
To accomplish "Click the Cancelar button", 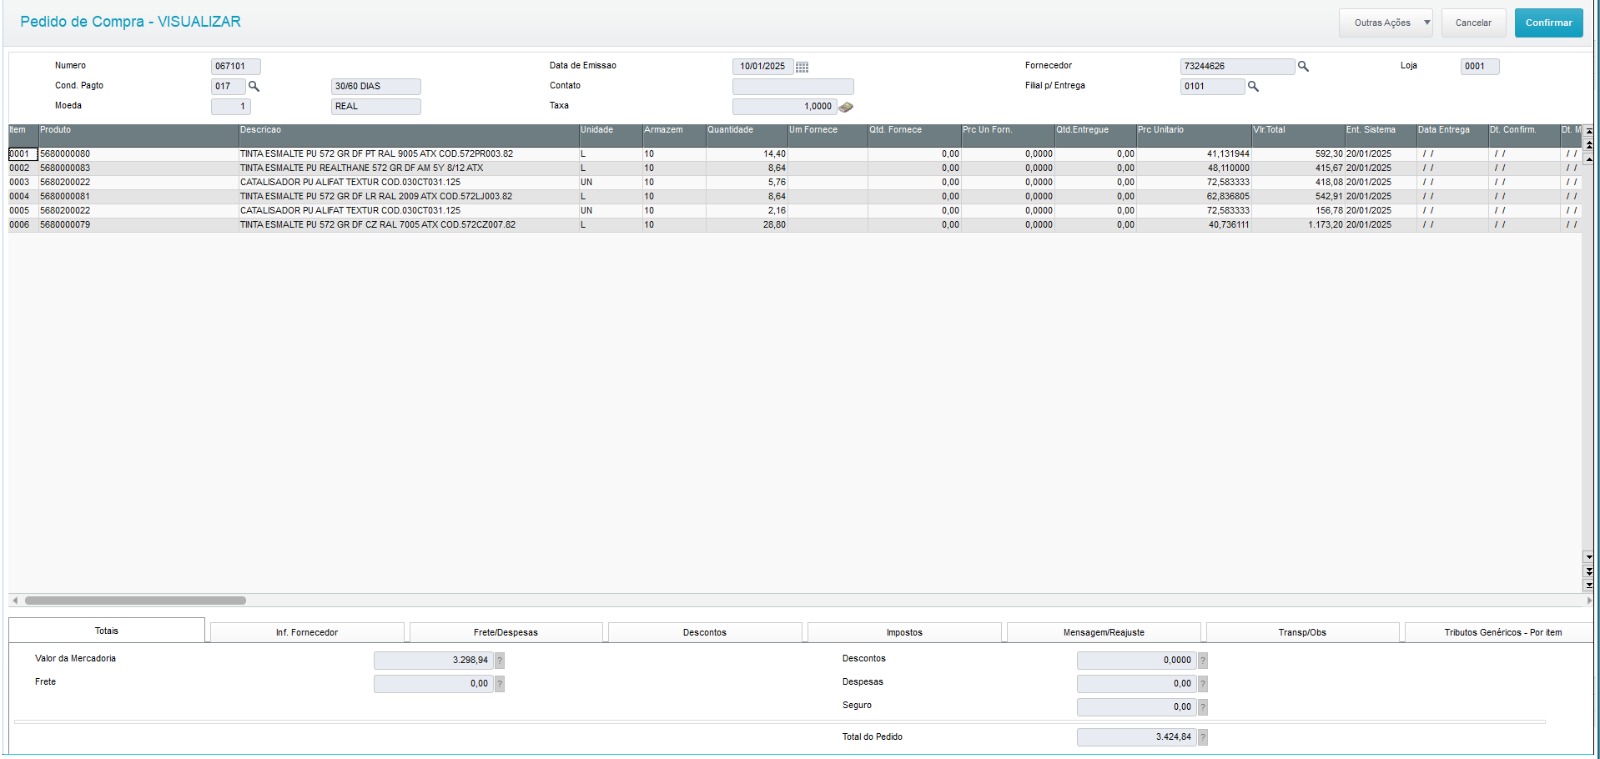I will click(x=1473, y=23).
